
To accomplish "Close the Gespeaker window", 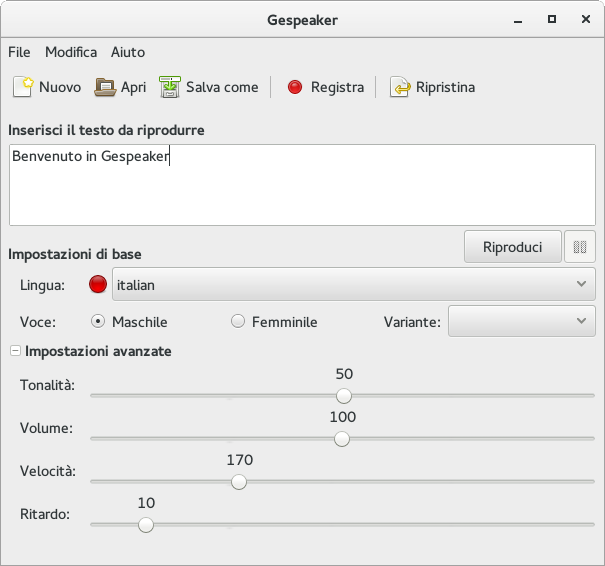I will point(586,19).
